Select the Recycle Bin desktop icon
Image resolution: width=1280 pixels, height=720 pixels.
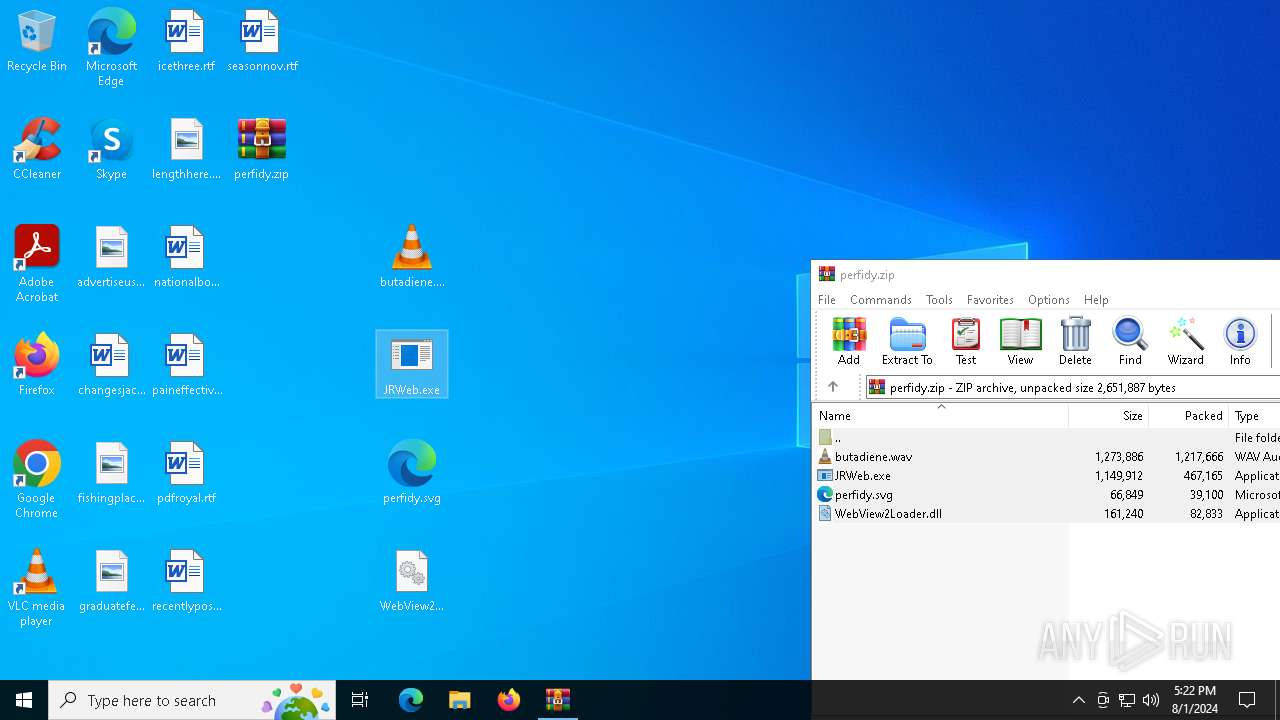(x=37, y=42)
